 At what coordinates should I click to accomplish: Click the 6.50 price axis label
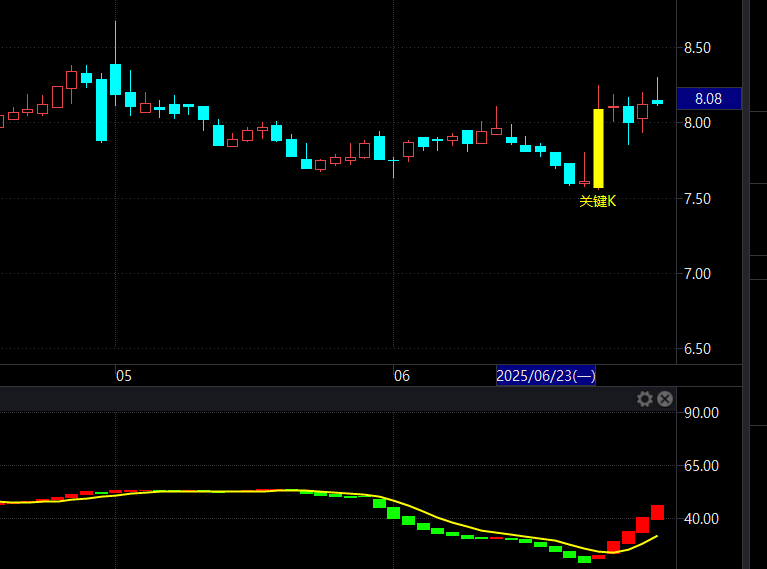[697, 348]
